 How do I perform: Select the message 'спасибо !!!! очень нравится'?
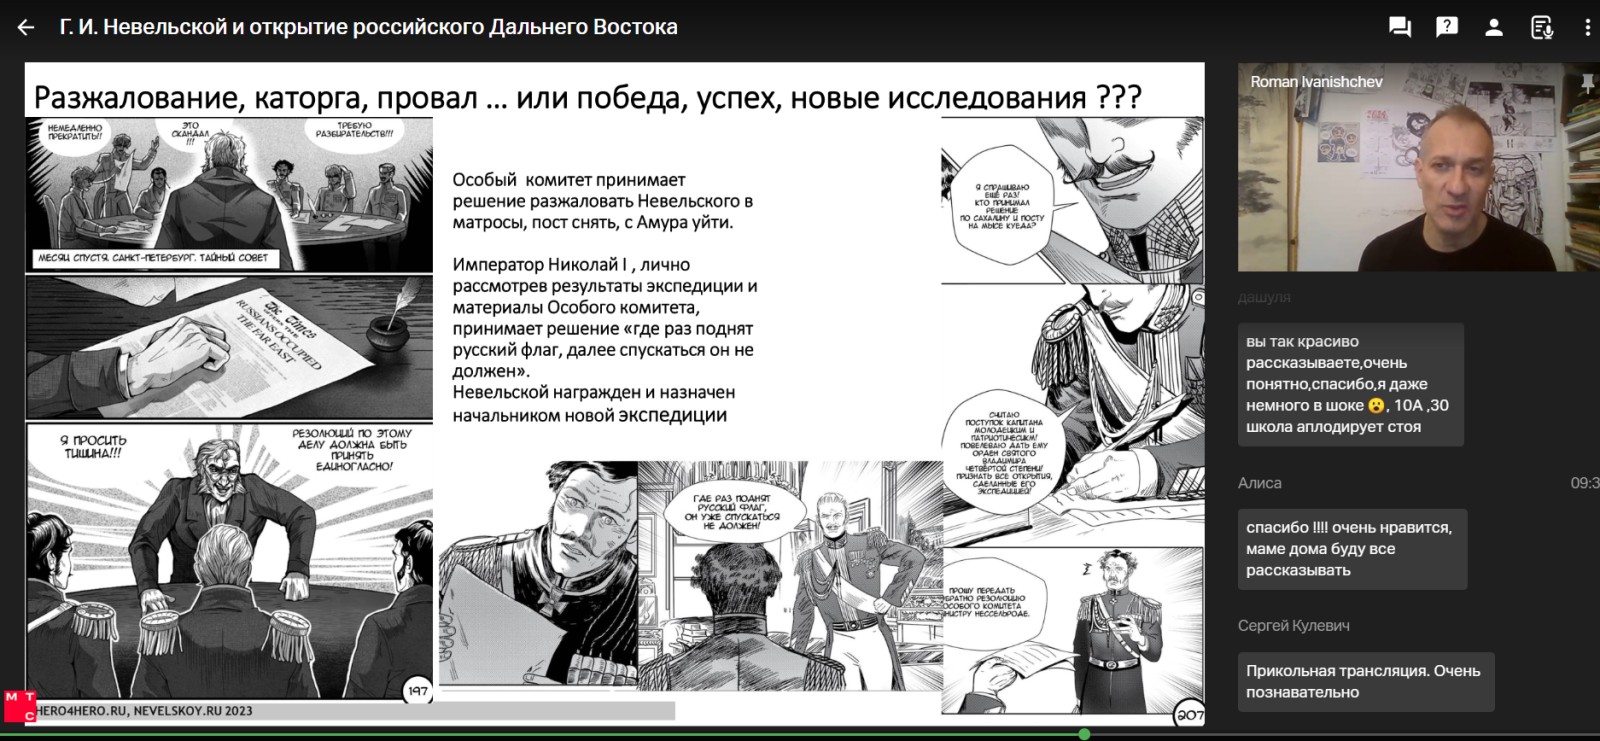click(x=1352, y=549)
